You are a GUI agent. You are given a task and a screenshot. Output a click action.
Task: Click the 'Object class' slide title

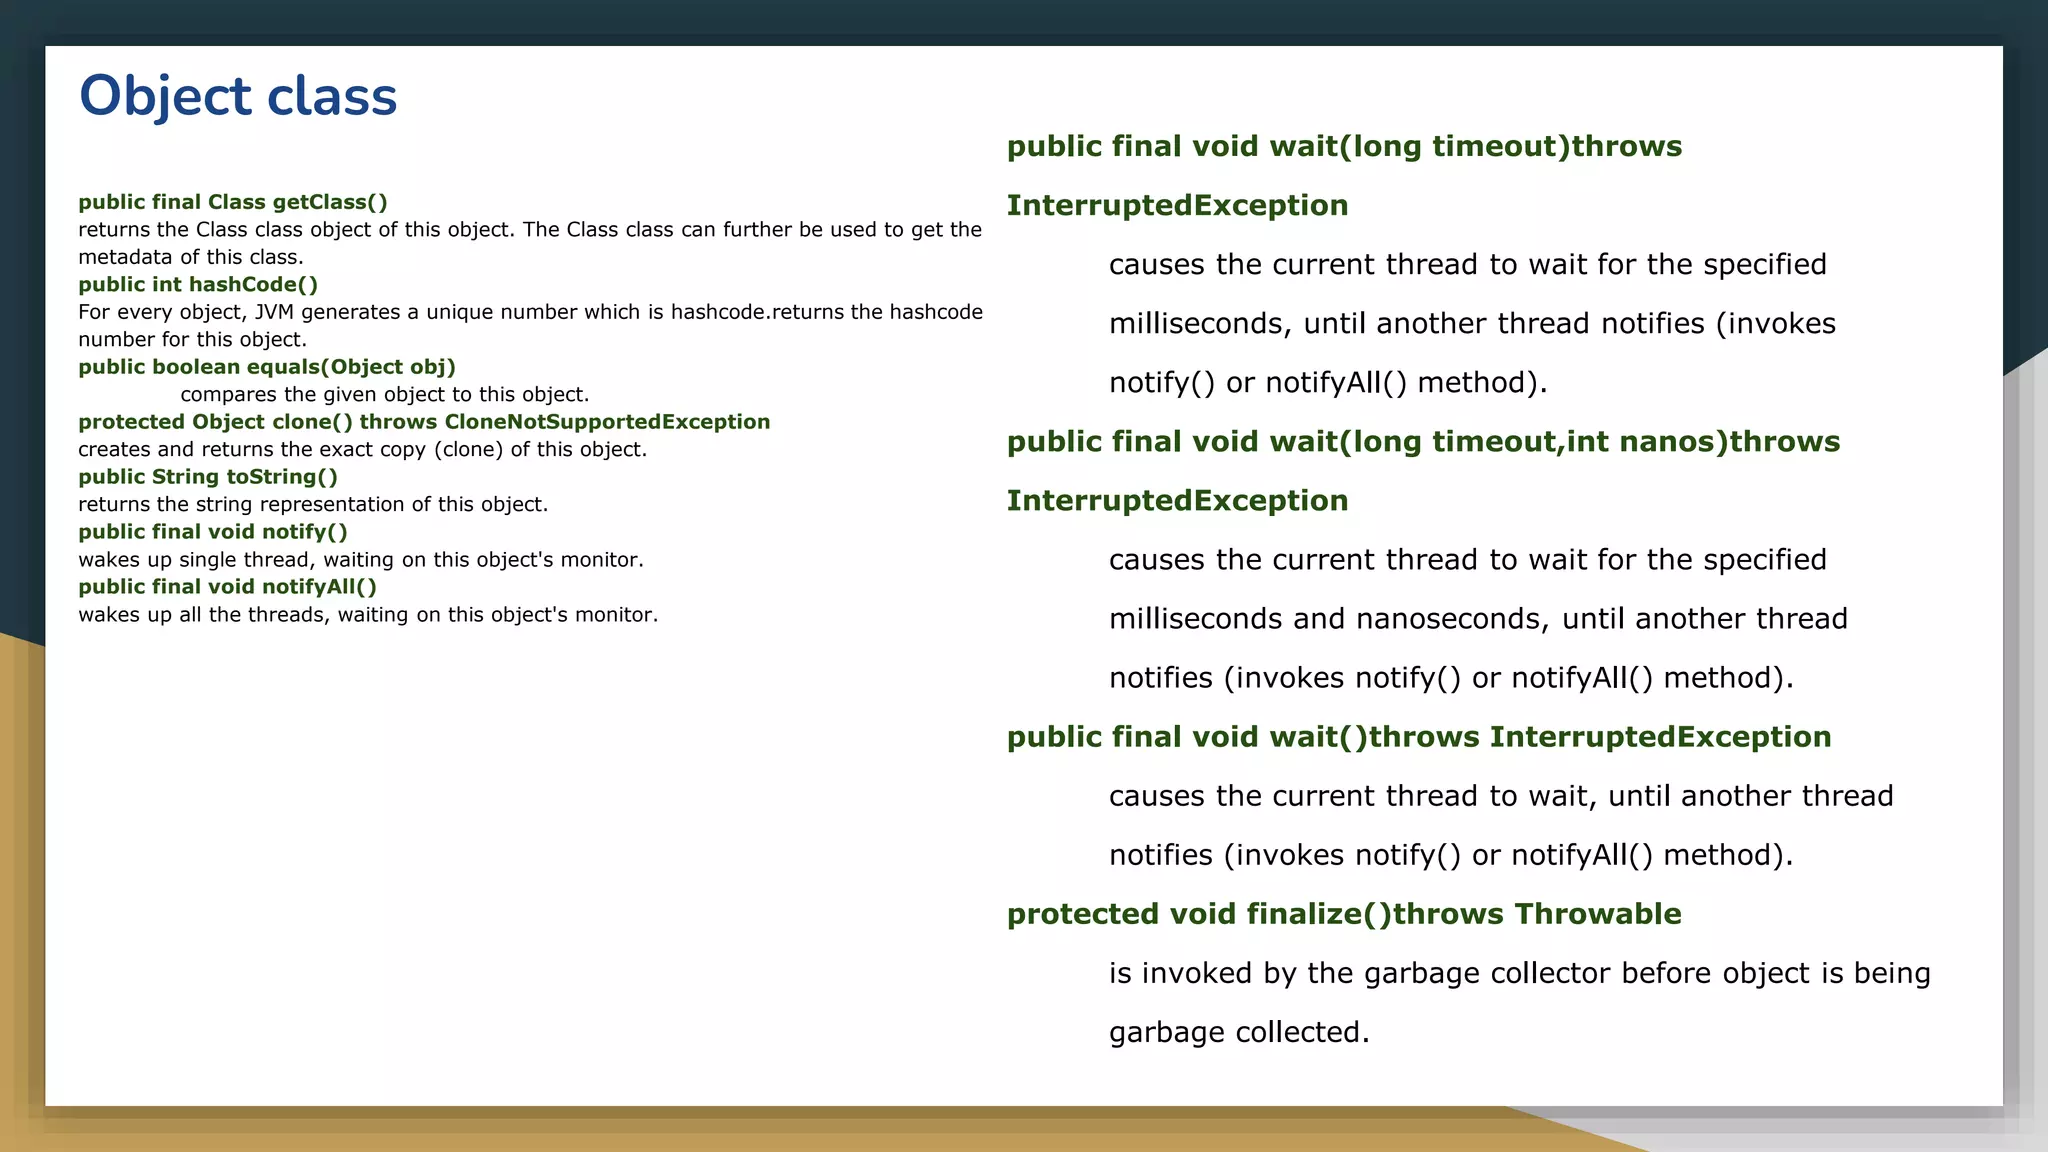(238, 97)
